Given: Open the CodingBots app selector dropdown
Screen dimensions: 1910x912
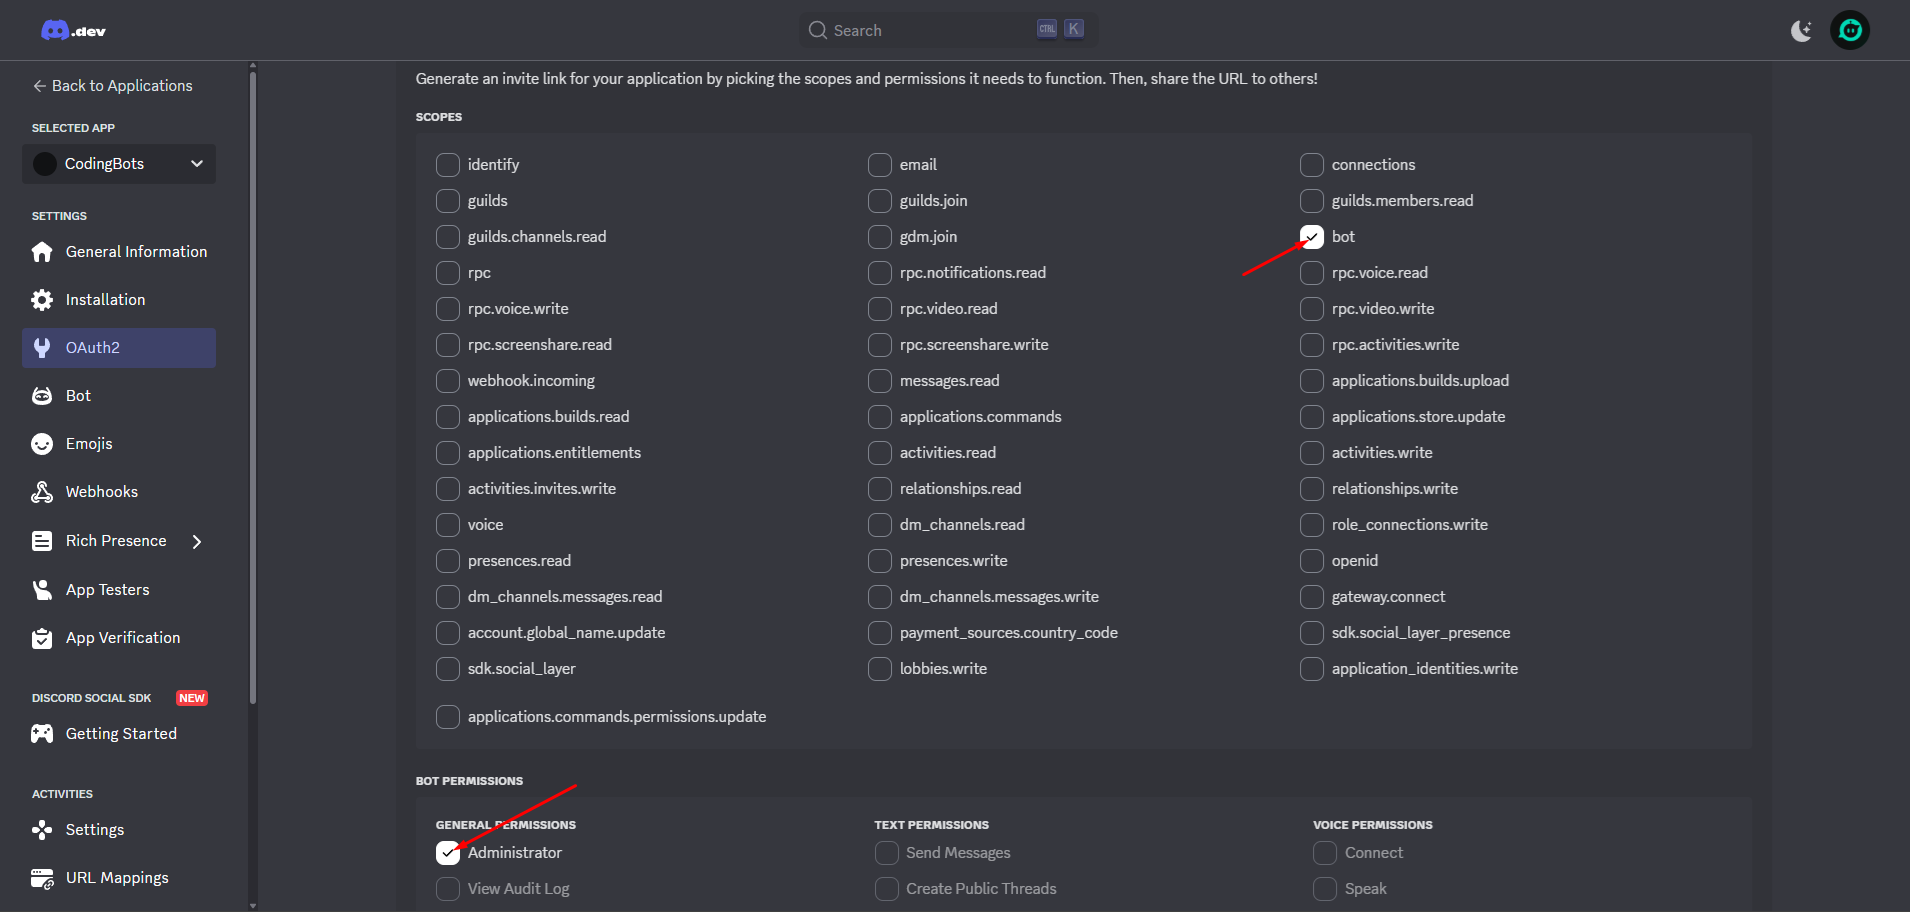Looking at the screenshot, I should coord(119,164).
